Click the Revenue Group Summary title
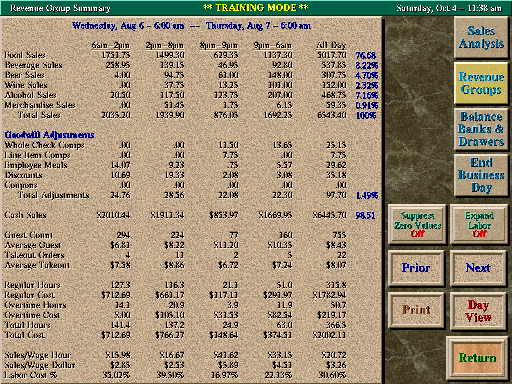 pyautogui.click(x=60, y=8)
